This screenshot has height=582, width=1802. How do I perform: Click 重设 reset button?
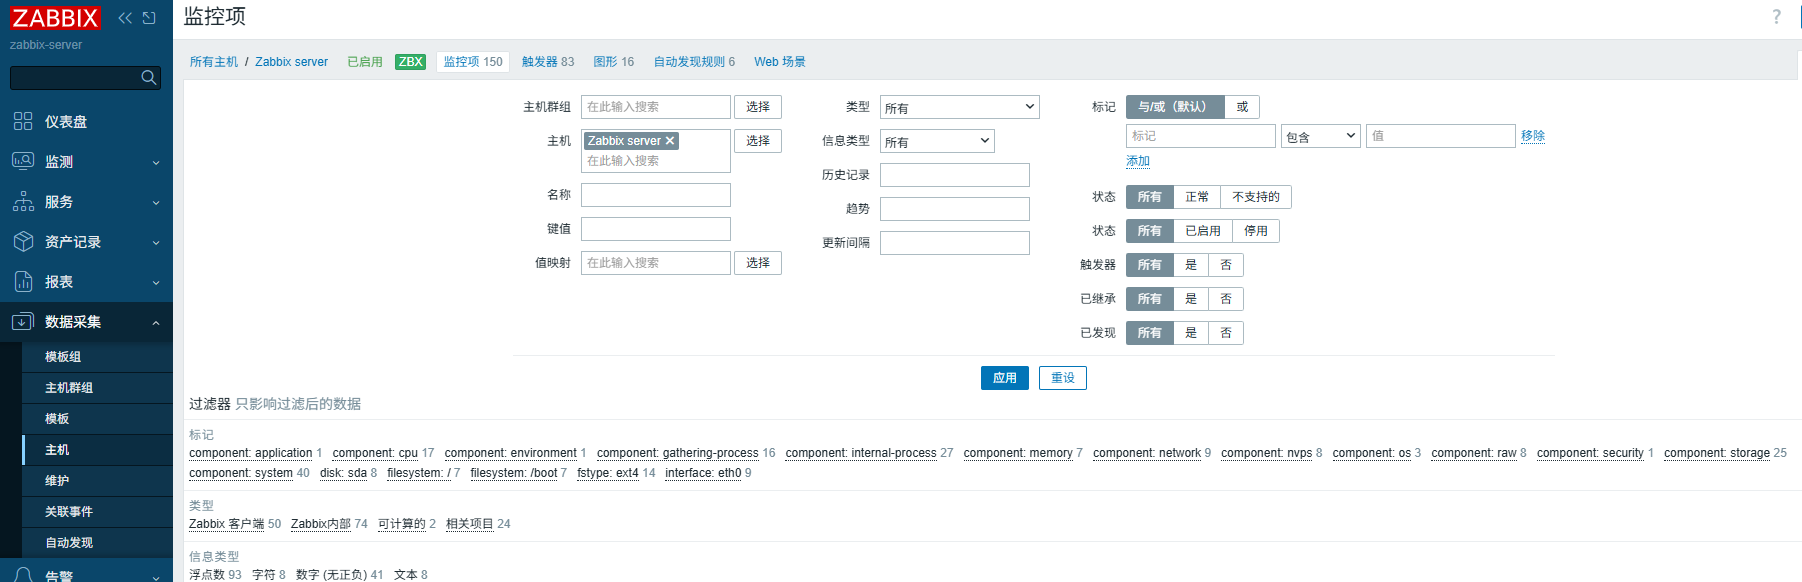point(1063,378)
